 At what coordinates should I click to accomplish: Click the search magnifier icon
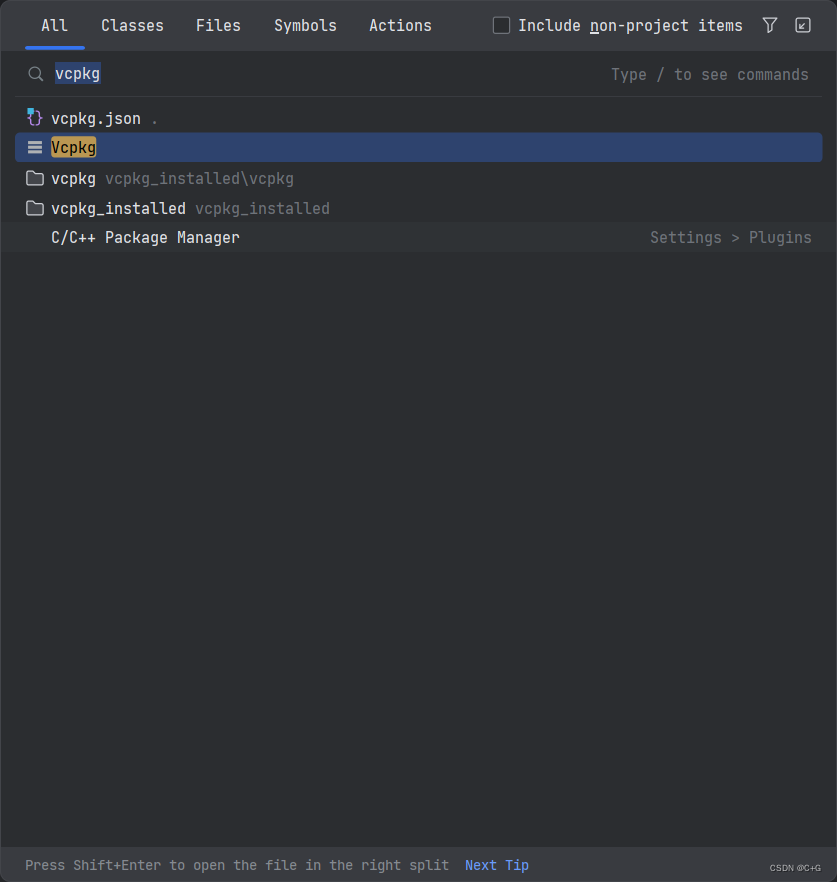point(36,74)
